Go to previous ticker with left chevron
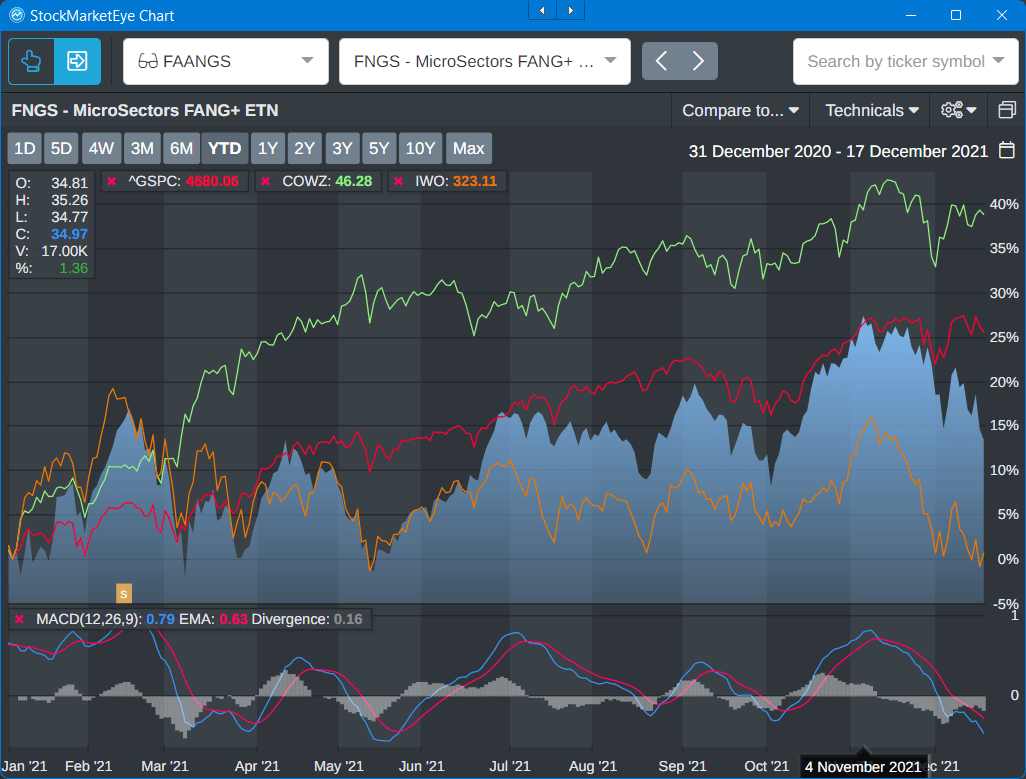Viewport: 1026px width, 779px height. (x=661, y=61)
